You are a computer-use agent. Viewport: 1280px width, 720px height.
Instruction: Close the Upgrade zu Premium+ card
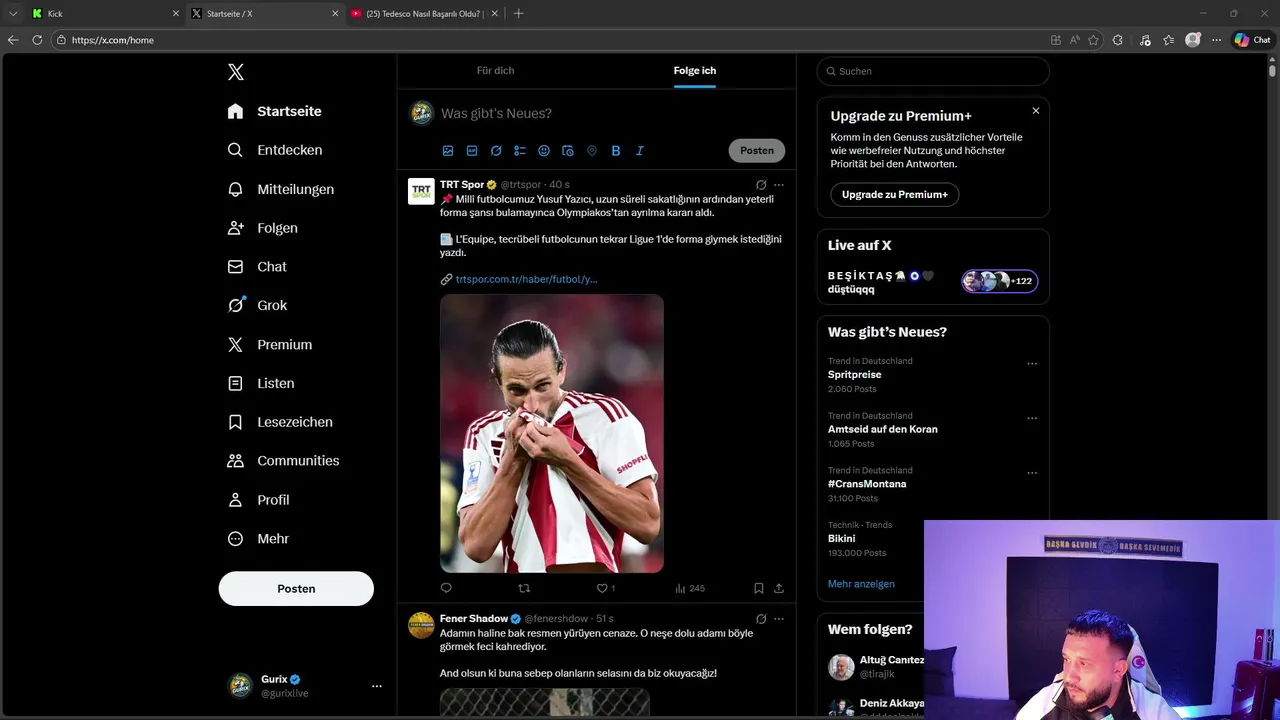1036,111
